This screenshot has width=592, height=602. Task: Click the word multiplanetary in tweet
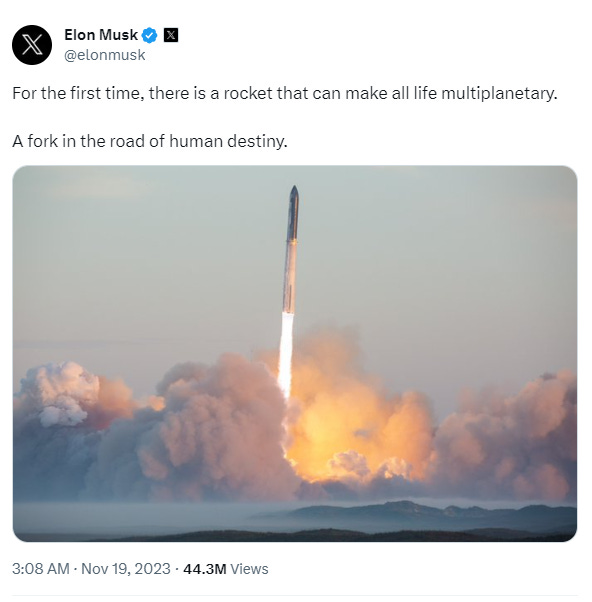click(499, 93)
